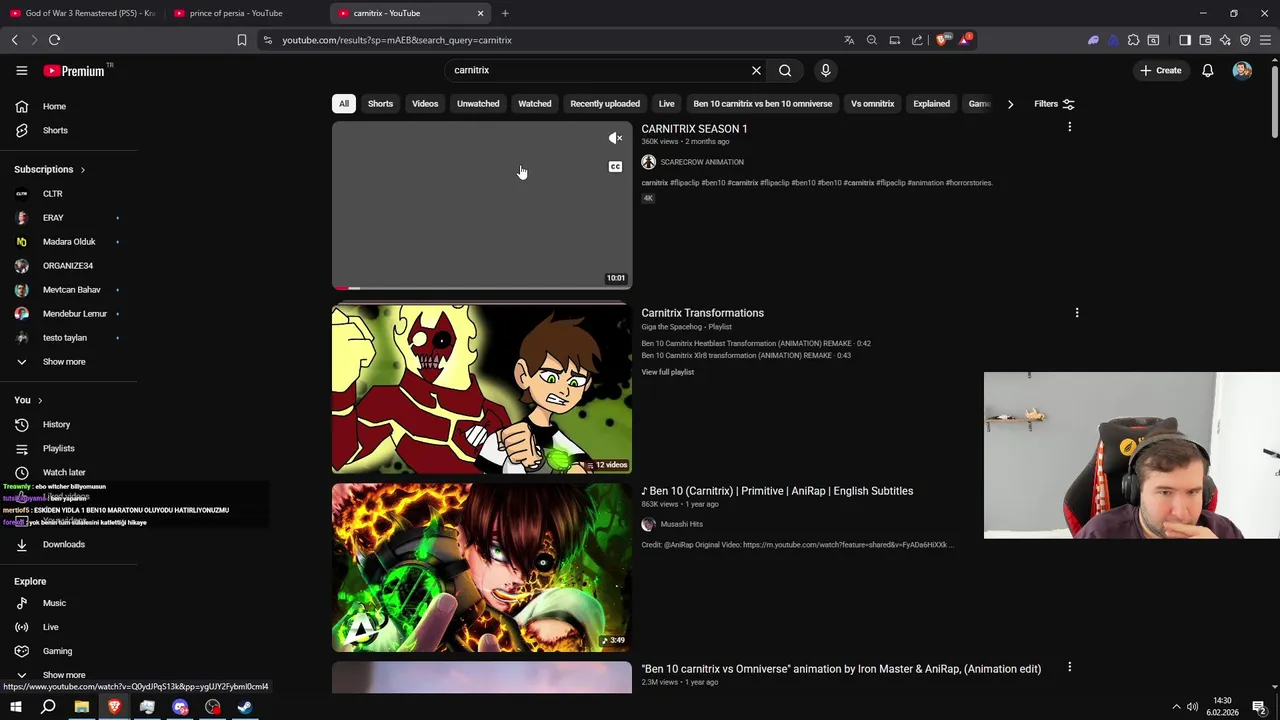1280x720 pixels.
Task: Open the Madara Olduk subscription
Action: pyautogui.click(x=68, y=241)
